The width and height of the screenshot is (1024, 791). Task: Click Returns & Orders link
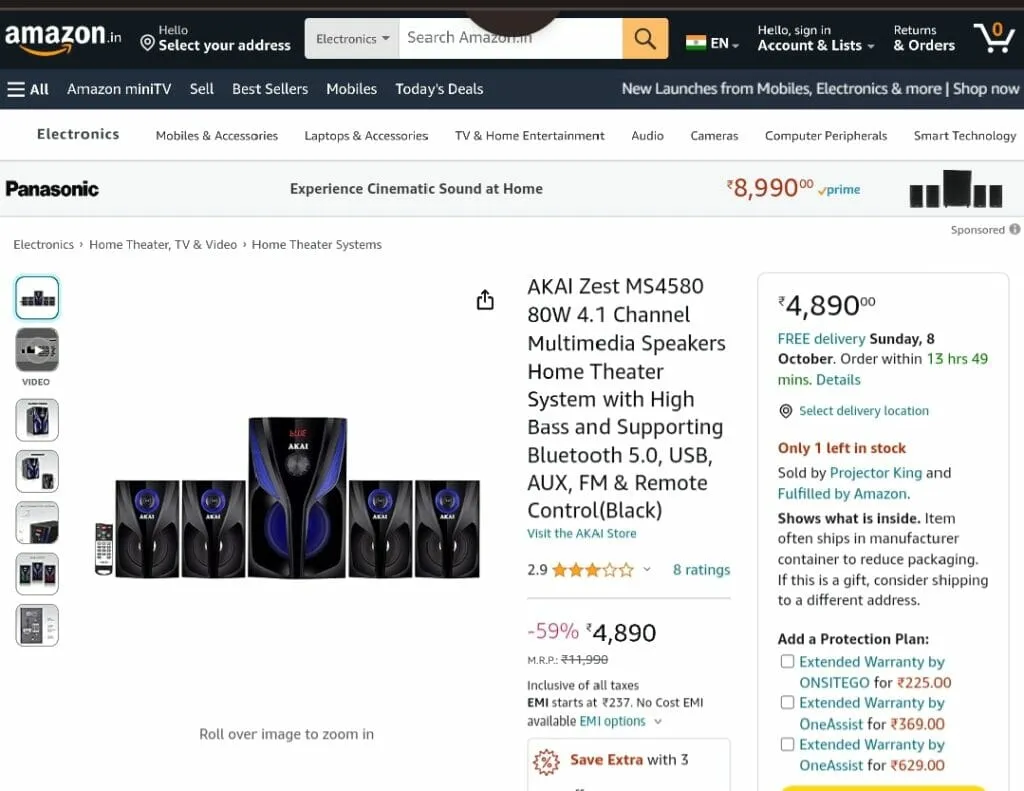[x=923, y=39]
